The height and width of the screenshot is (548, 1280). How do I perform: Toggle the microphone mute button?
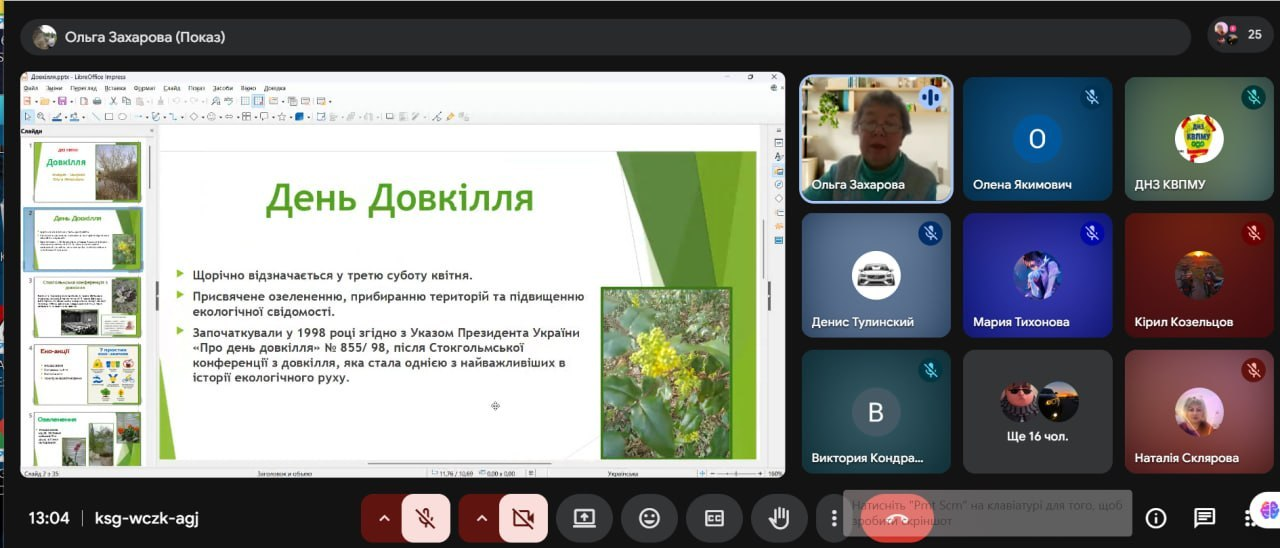425,518
